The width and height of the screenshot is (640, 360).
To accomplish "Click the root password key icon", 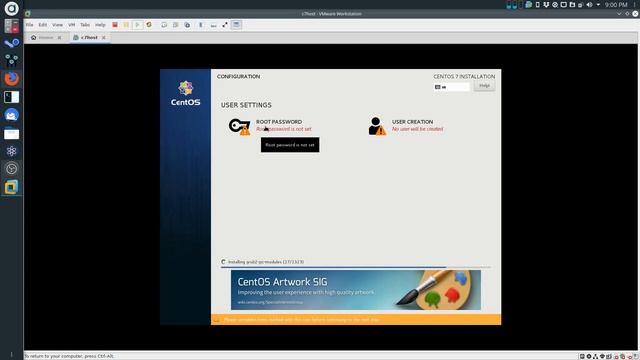I will 240,127.
